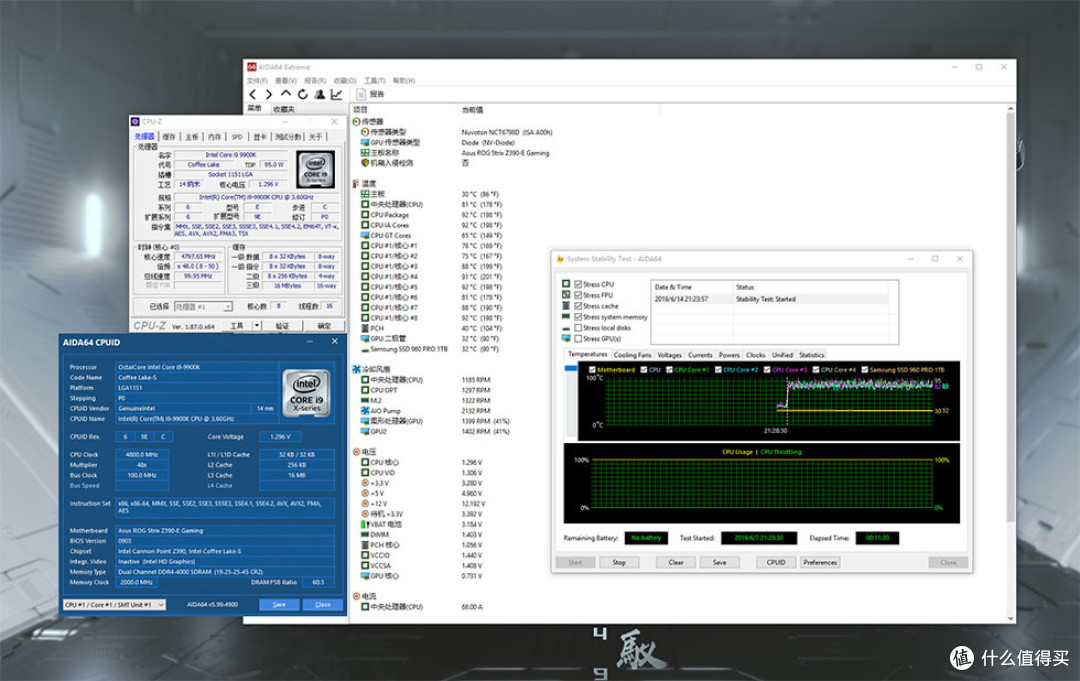
Task: Click the +12 V voltage icon
Action: [x=365, y=503]
